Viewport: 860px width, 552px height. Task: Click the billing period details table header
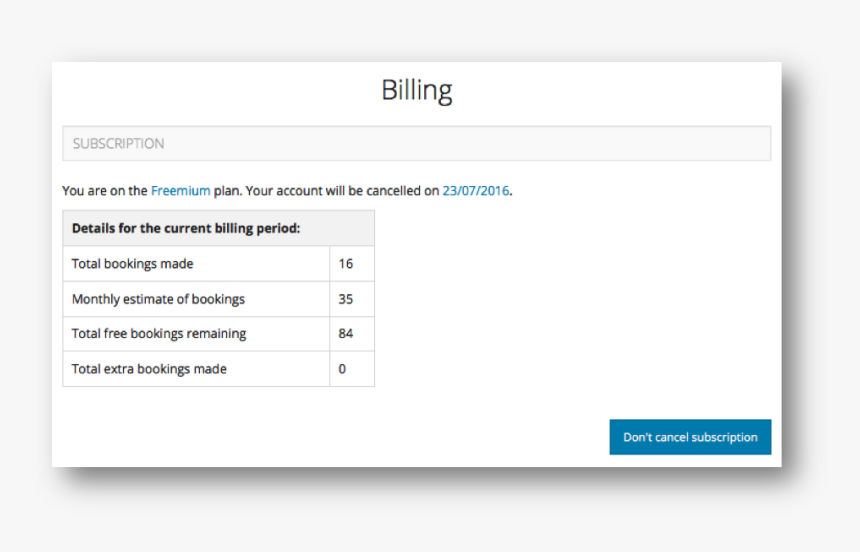tap(218, 228)
